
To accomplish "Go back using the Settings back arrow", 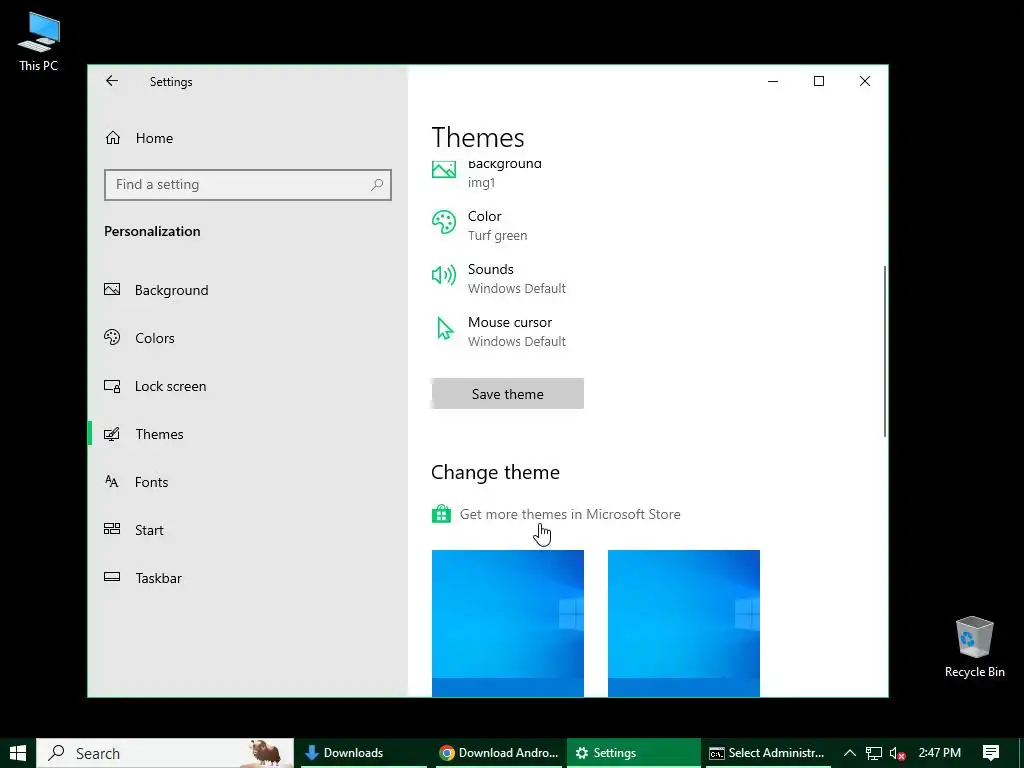I will pos(112,81).
